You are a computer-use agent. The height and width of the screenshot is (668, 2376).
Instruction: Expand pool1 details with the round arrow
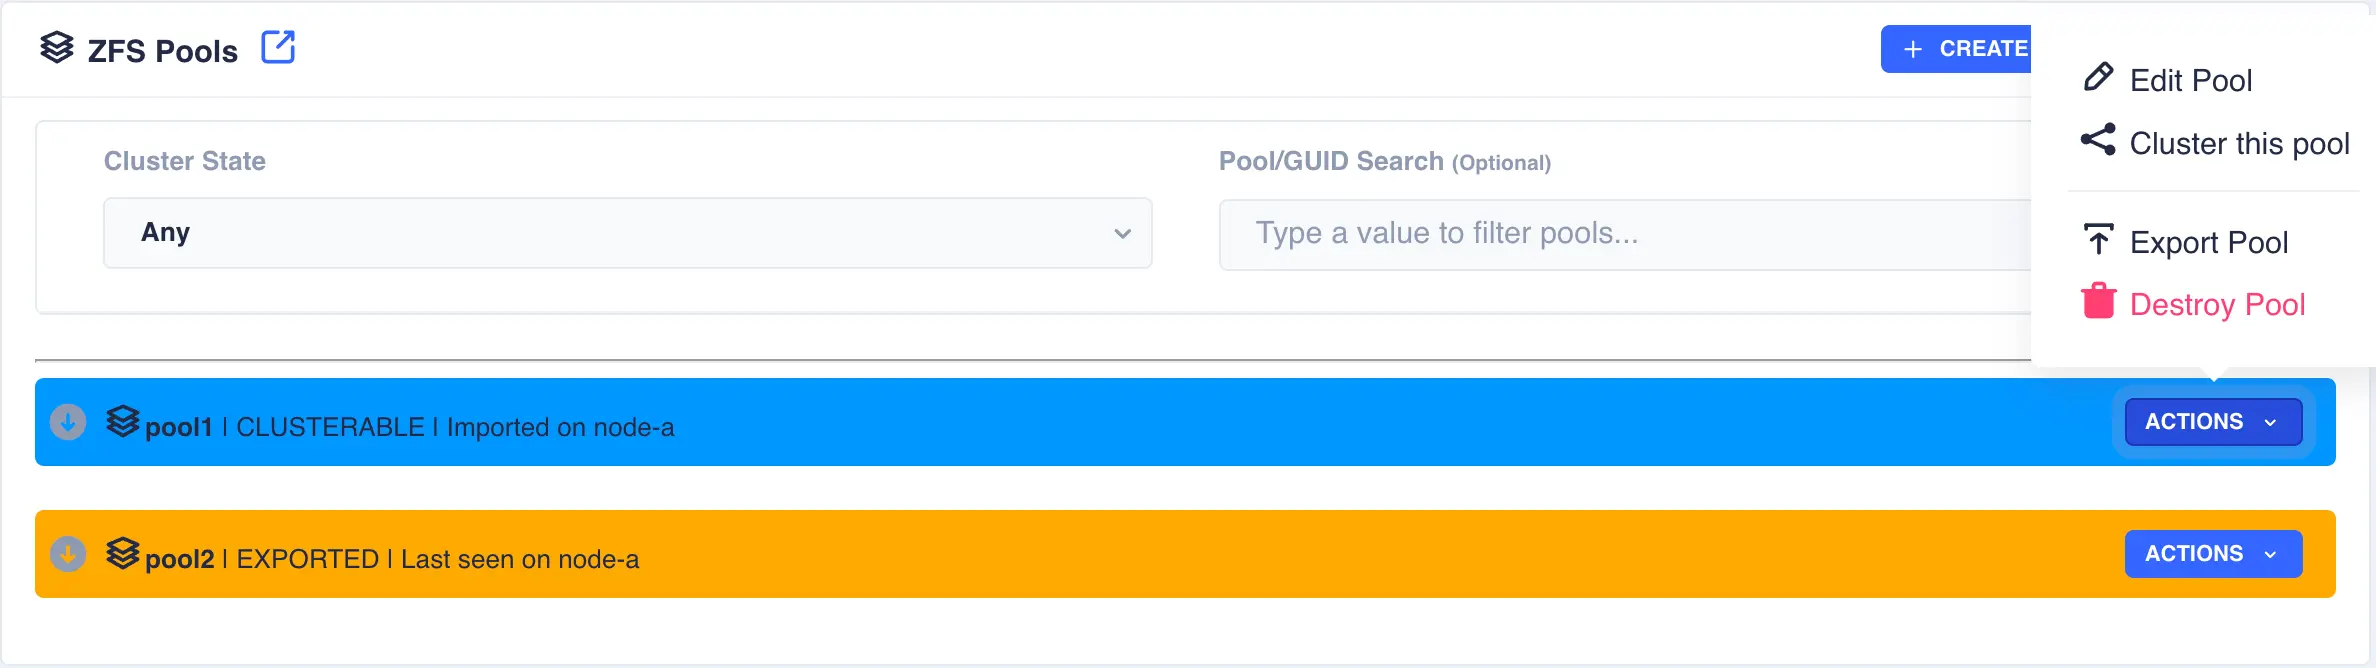pos(68,422)
